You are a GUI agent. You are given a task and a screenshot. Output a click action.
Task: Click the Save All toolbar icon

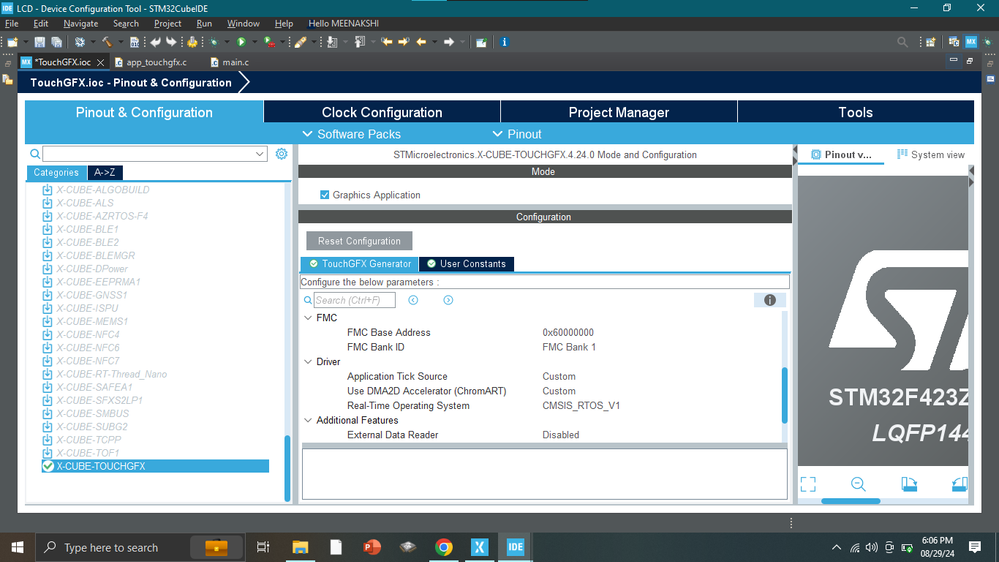point(57,42)
